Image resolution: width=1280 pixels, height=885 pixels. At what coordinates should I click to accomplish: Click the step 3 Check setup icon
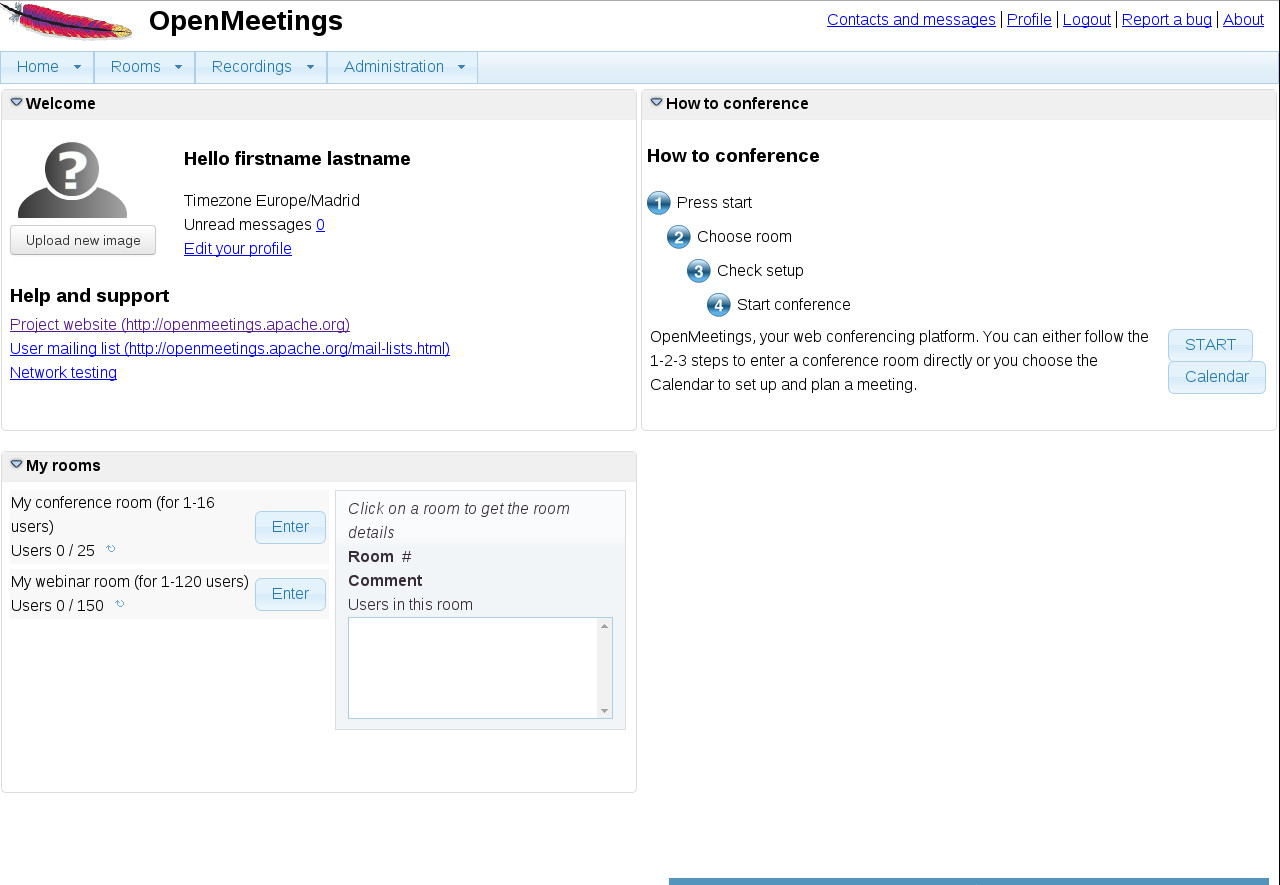click(x=699, y=271)
